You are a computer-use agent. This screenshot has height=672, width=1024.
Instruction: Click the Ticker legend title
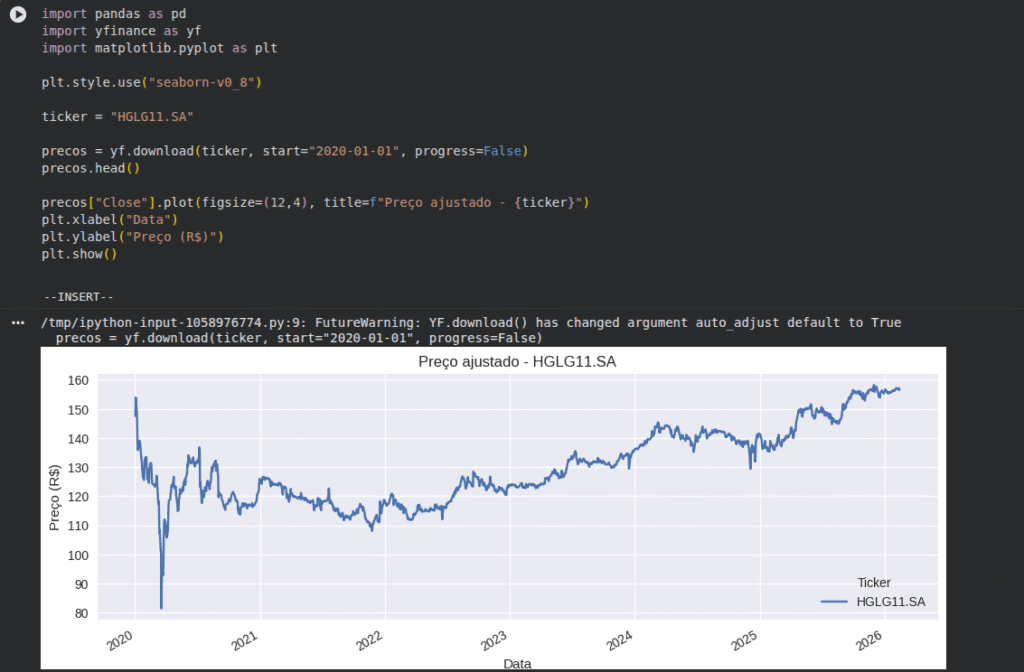(874, 582)
